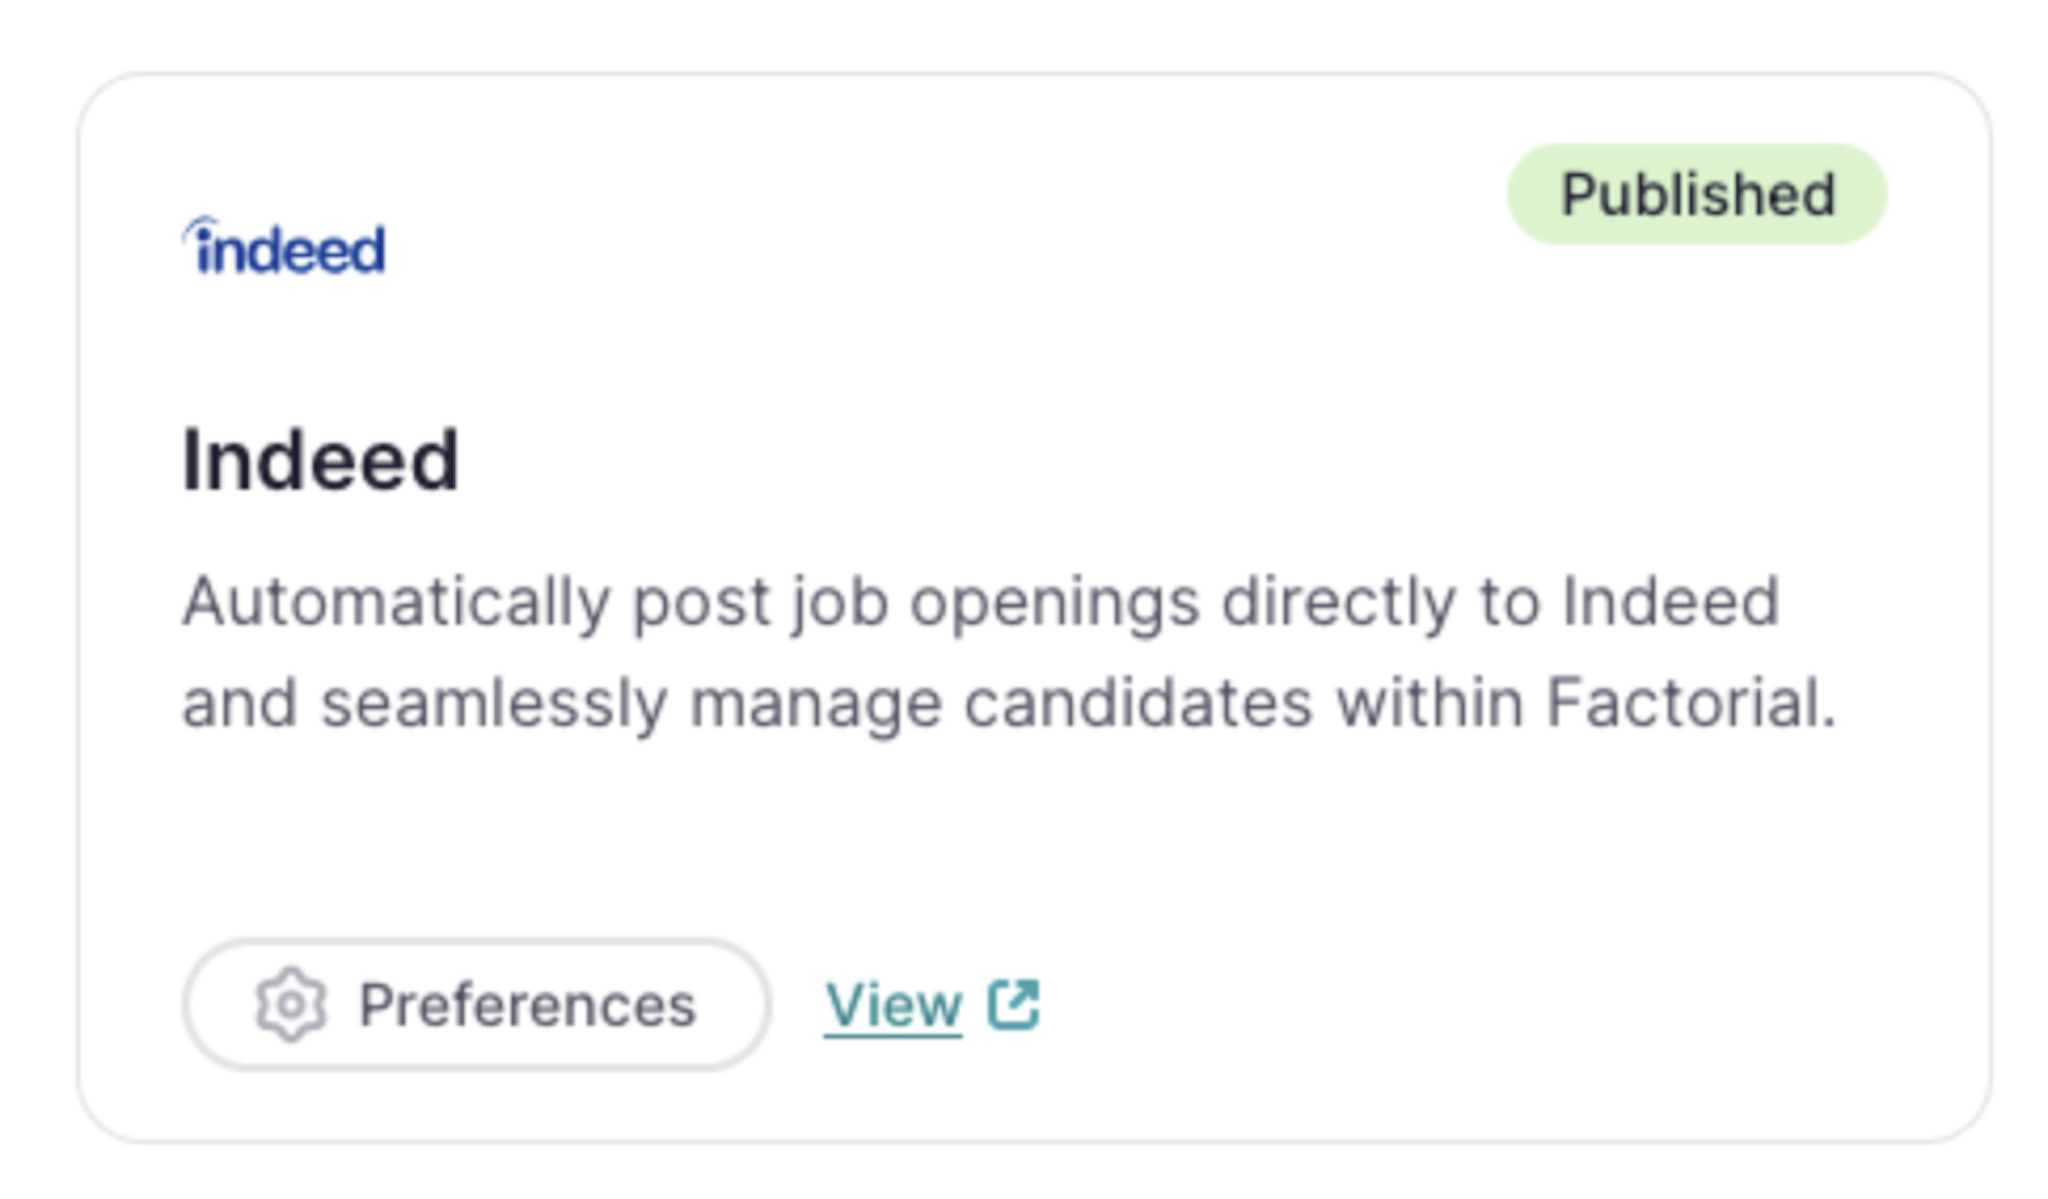Click the gear icon inside Preferences
The image size is (2048, 1199).
[290, 1005]
